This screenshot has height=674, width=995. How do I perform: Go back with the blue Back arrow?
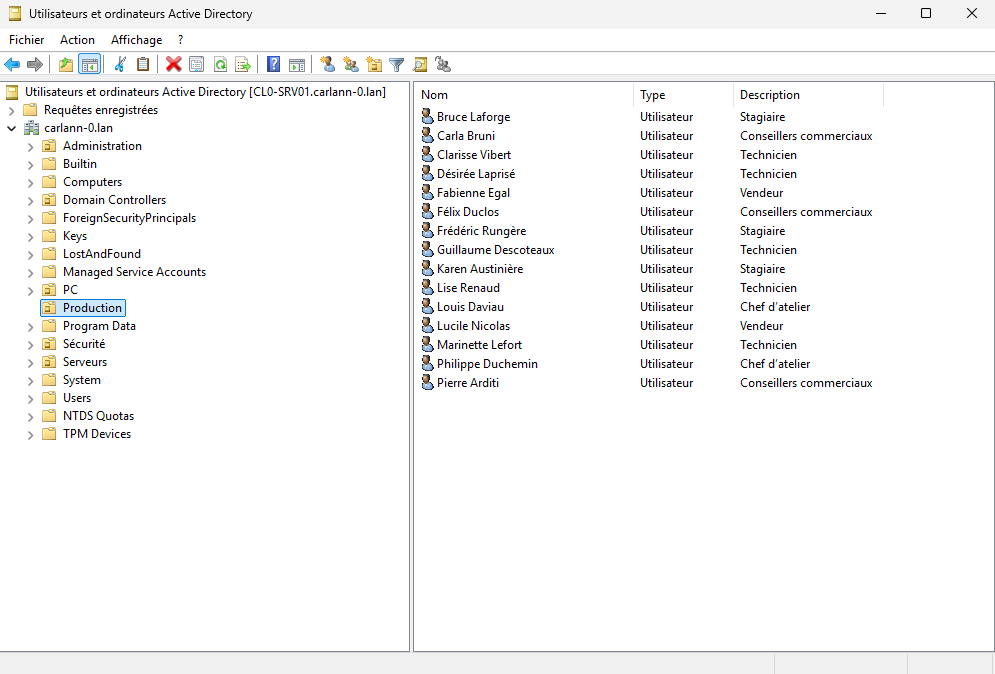12,64
